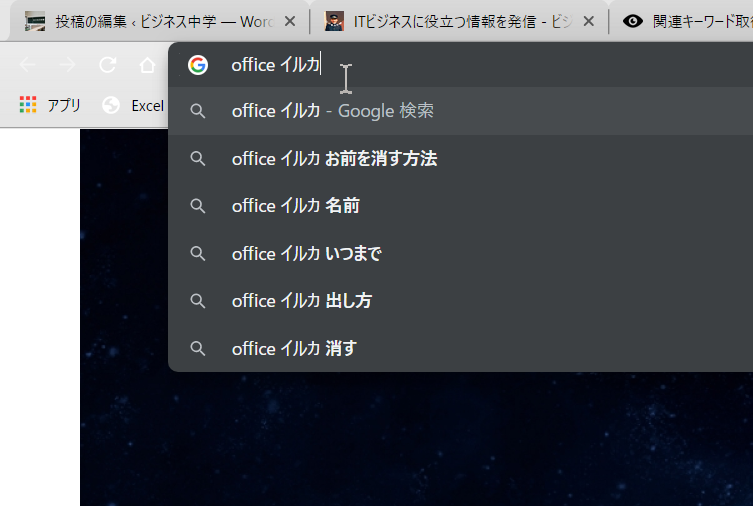
Task: Click search icon beside 'office イルカ 出し方'
Action: pos(198,301)
